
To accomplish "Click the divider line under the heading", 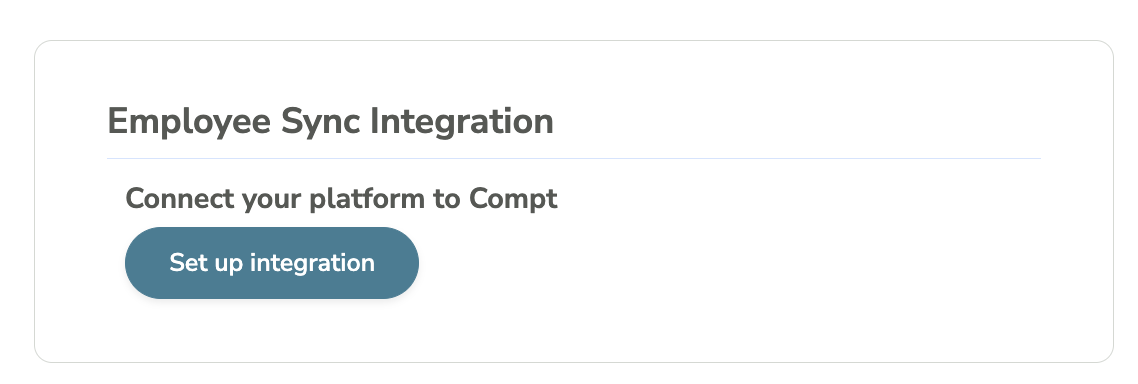I will (x=573, y=158).
